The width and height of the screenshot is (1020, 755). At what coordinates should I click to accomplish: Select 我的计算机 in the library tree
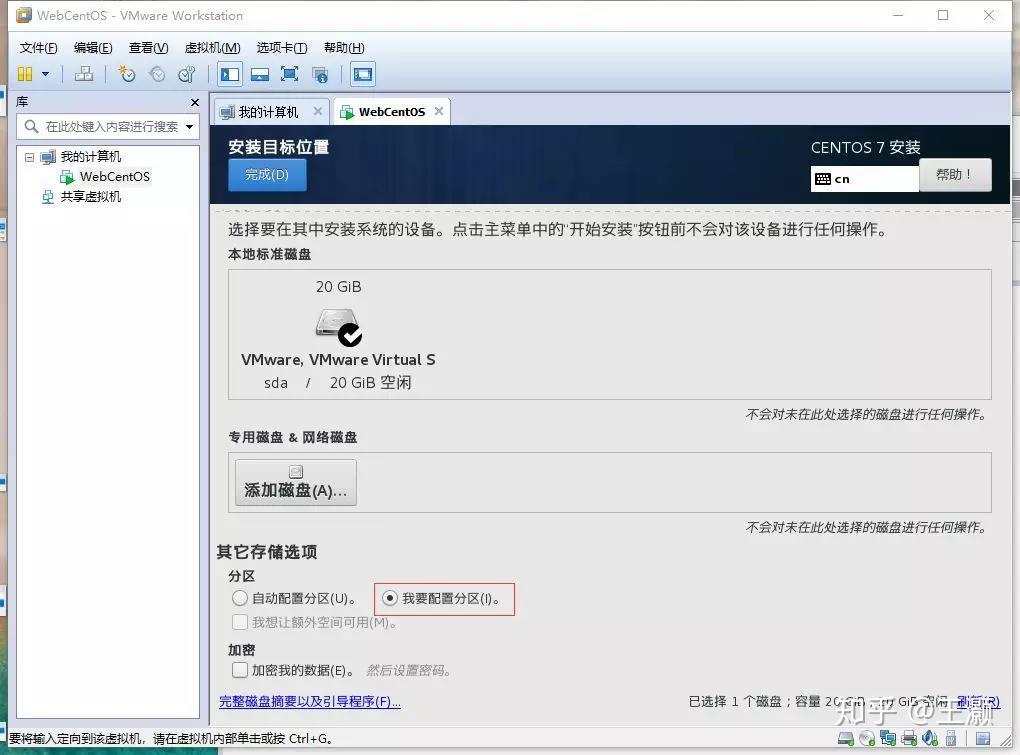coord(90,157)
